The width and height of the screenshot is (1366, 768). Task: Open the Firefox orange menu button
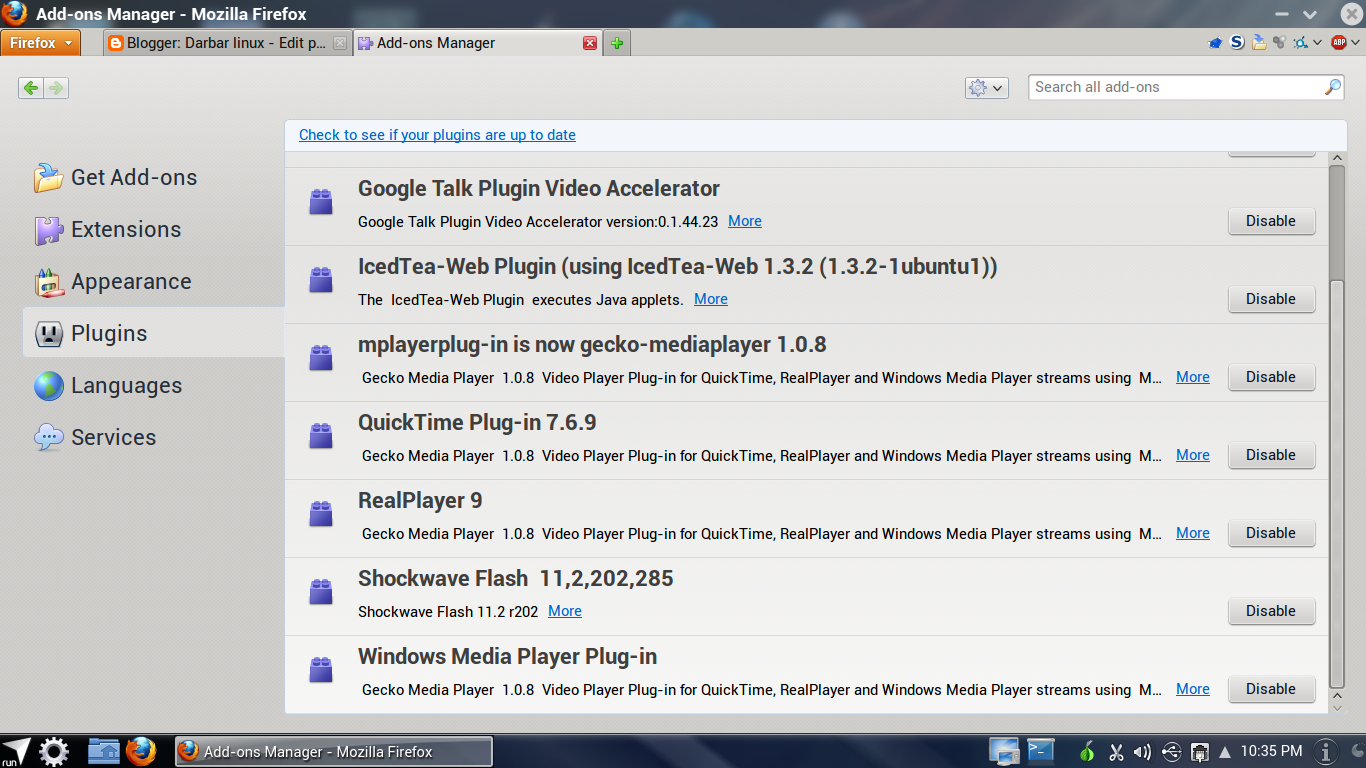click(x=41, y=43)
